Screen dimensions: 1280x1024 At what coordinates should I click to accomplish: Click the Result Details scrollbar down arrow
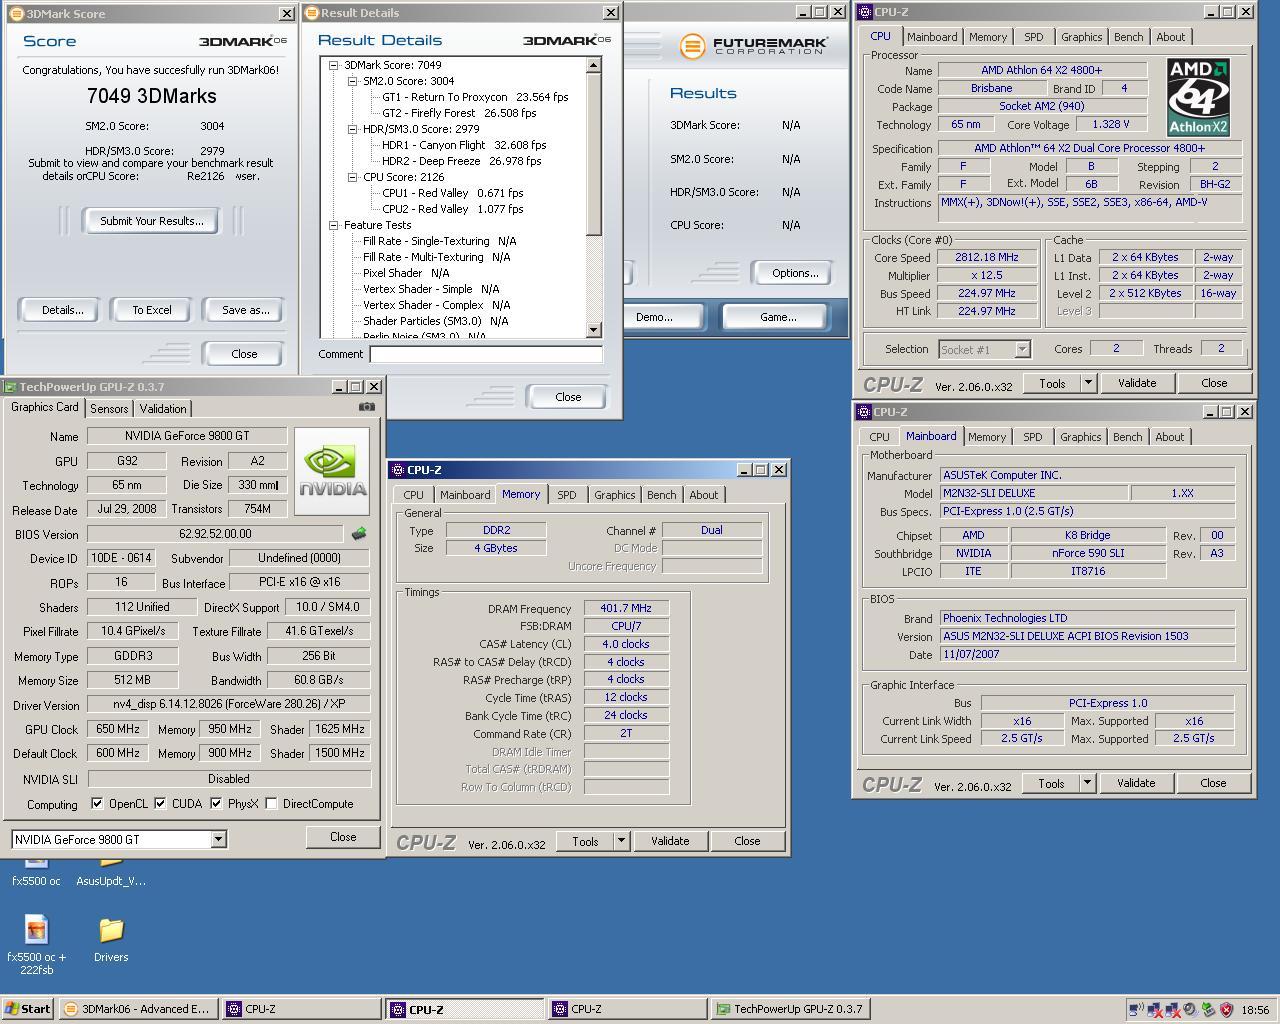click(594, 329)
